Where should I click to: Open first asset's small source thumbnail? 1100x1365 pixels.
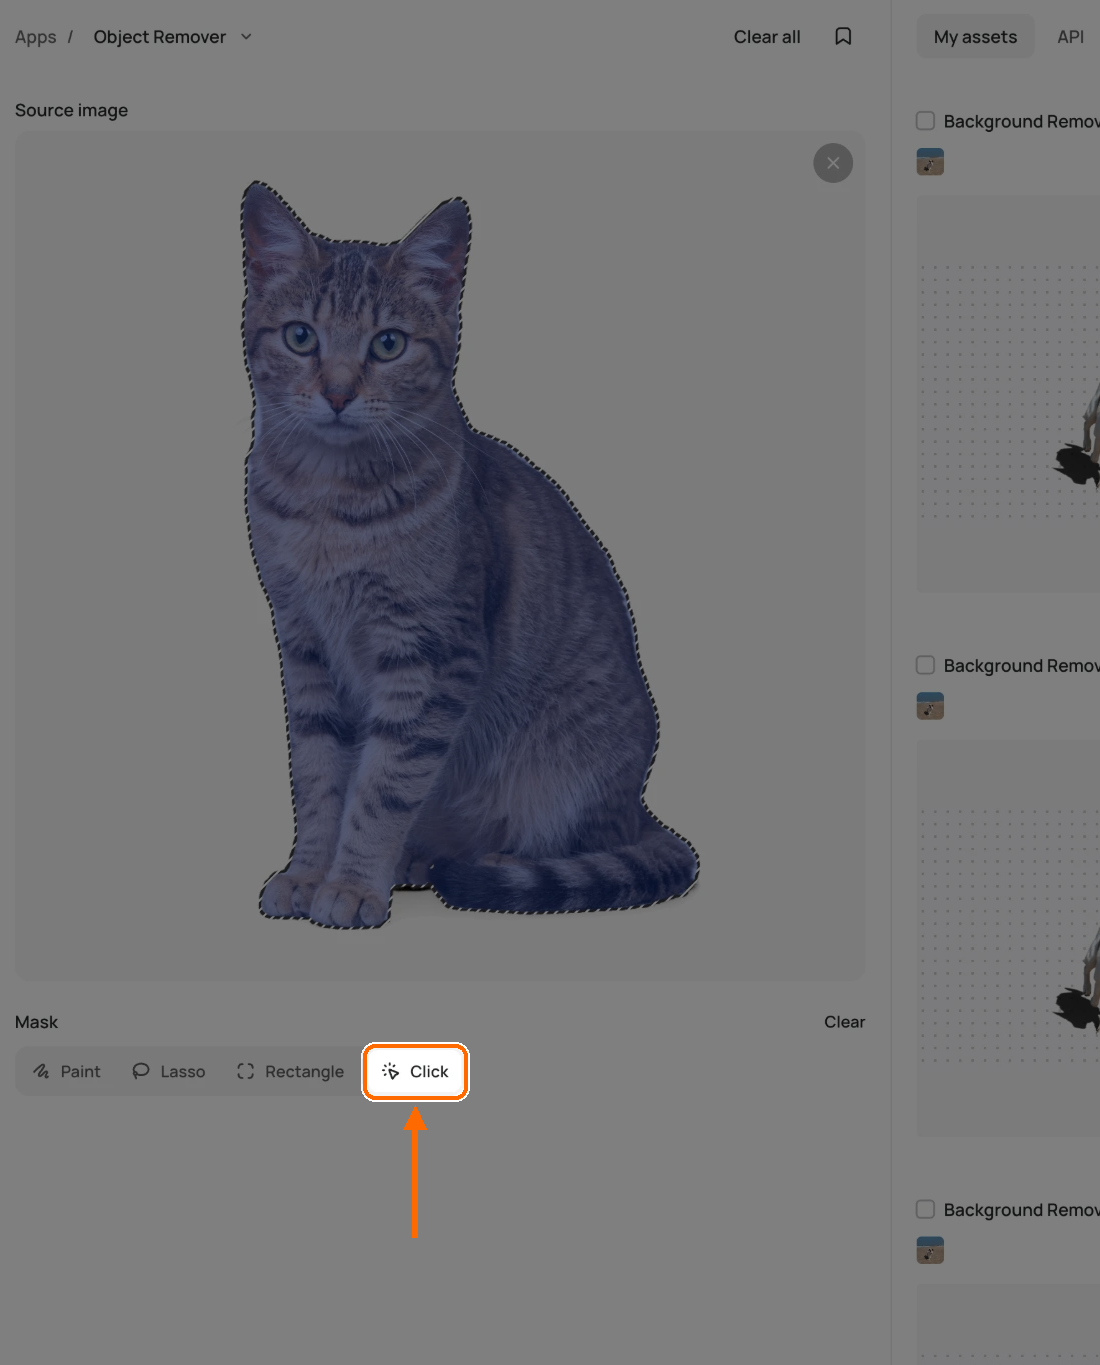coord(930,162)
